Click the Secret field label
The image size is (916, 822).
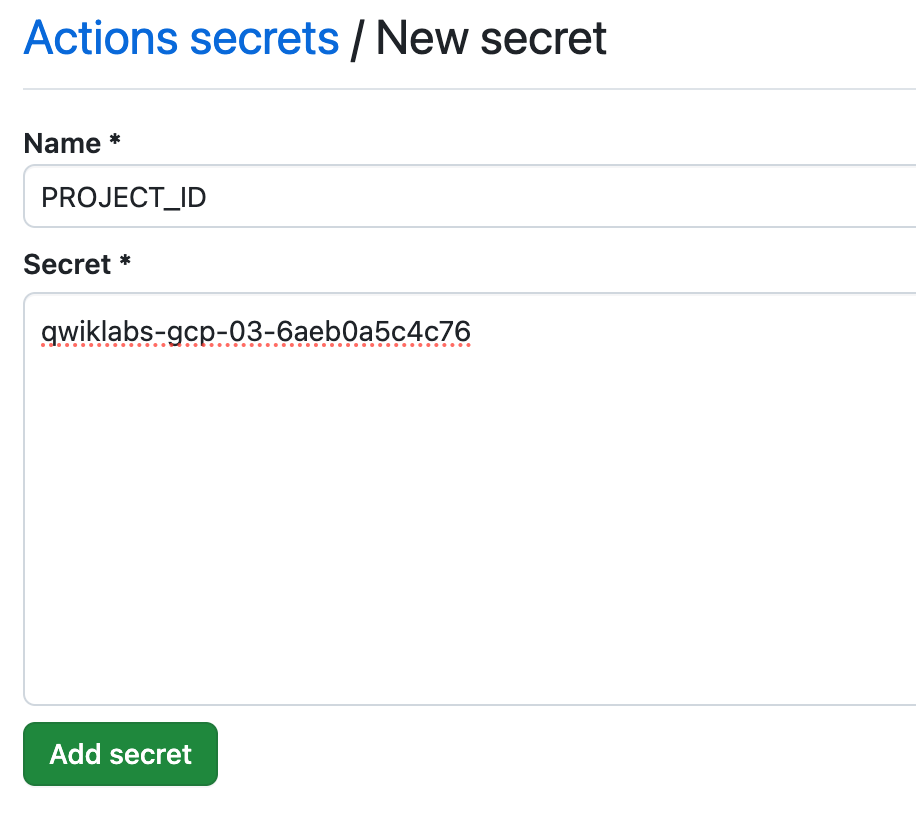click(x=66, y=264)
